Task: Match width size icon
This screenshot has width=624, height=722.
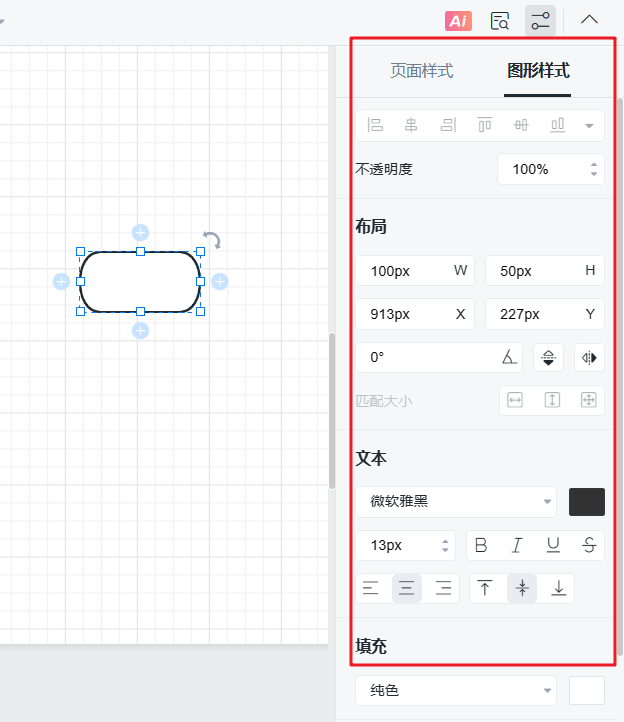Action: coord(514,400)
